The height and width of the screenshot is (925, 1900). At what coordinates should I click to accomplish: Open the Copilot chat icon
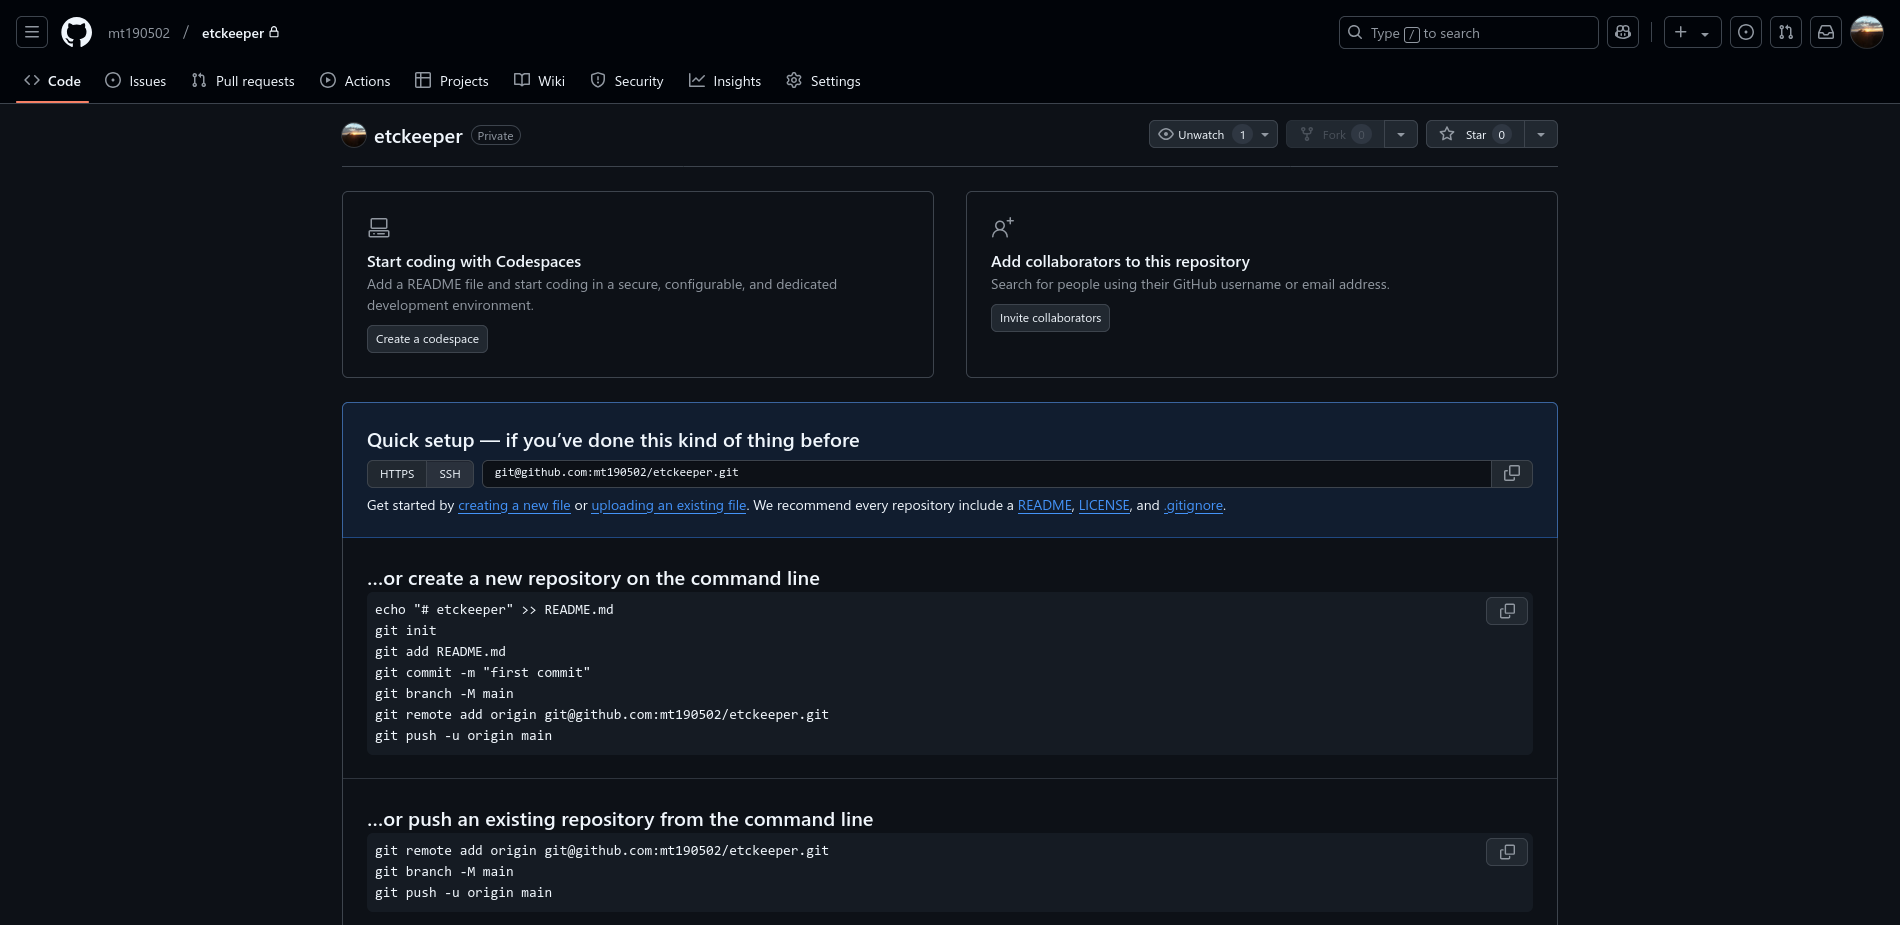pyautogui.click(x=1623, y=33)
